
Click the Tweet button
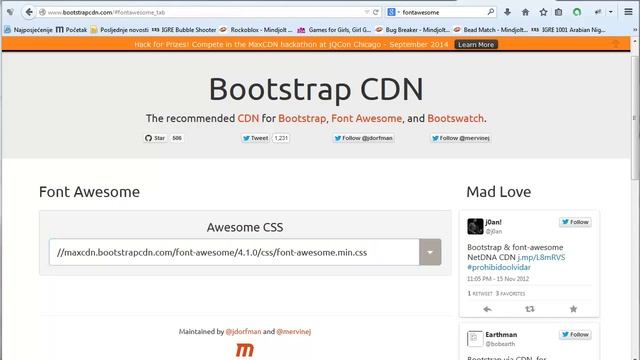[255, 138]
